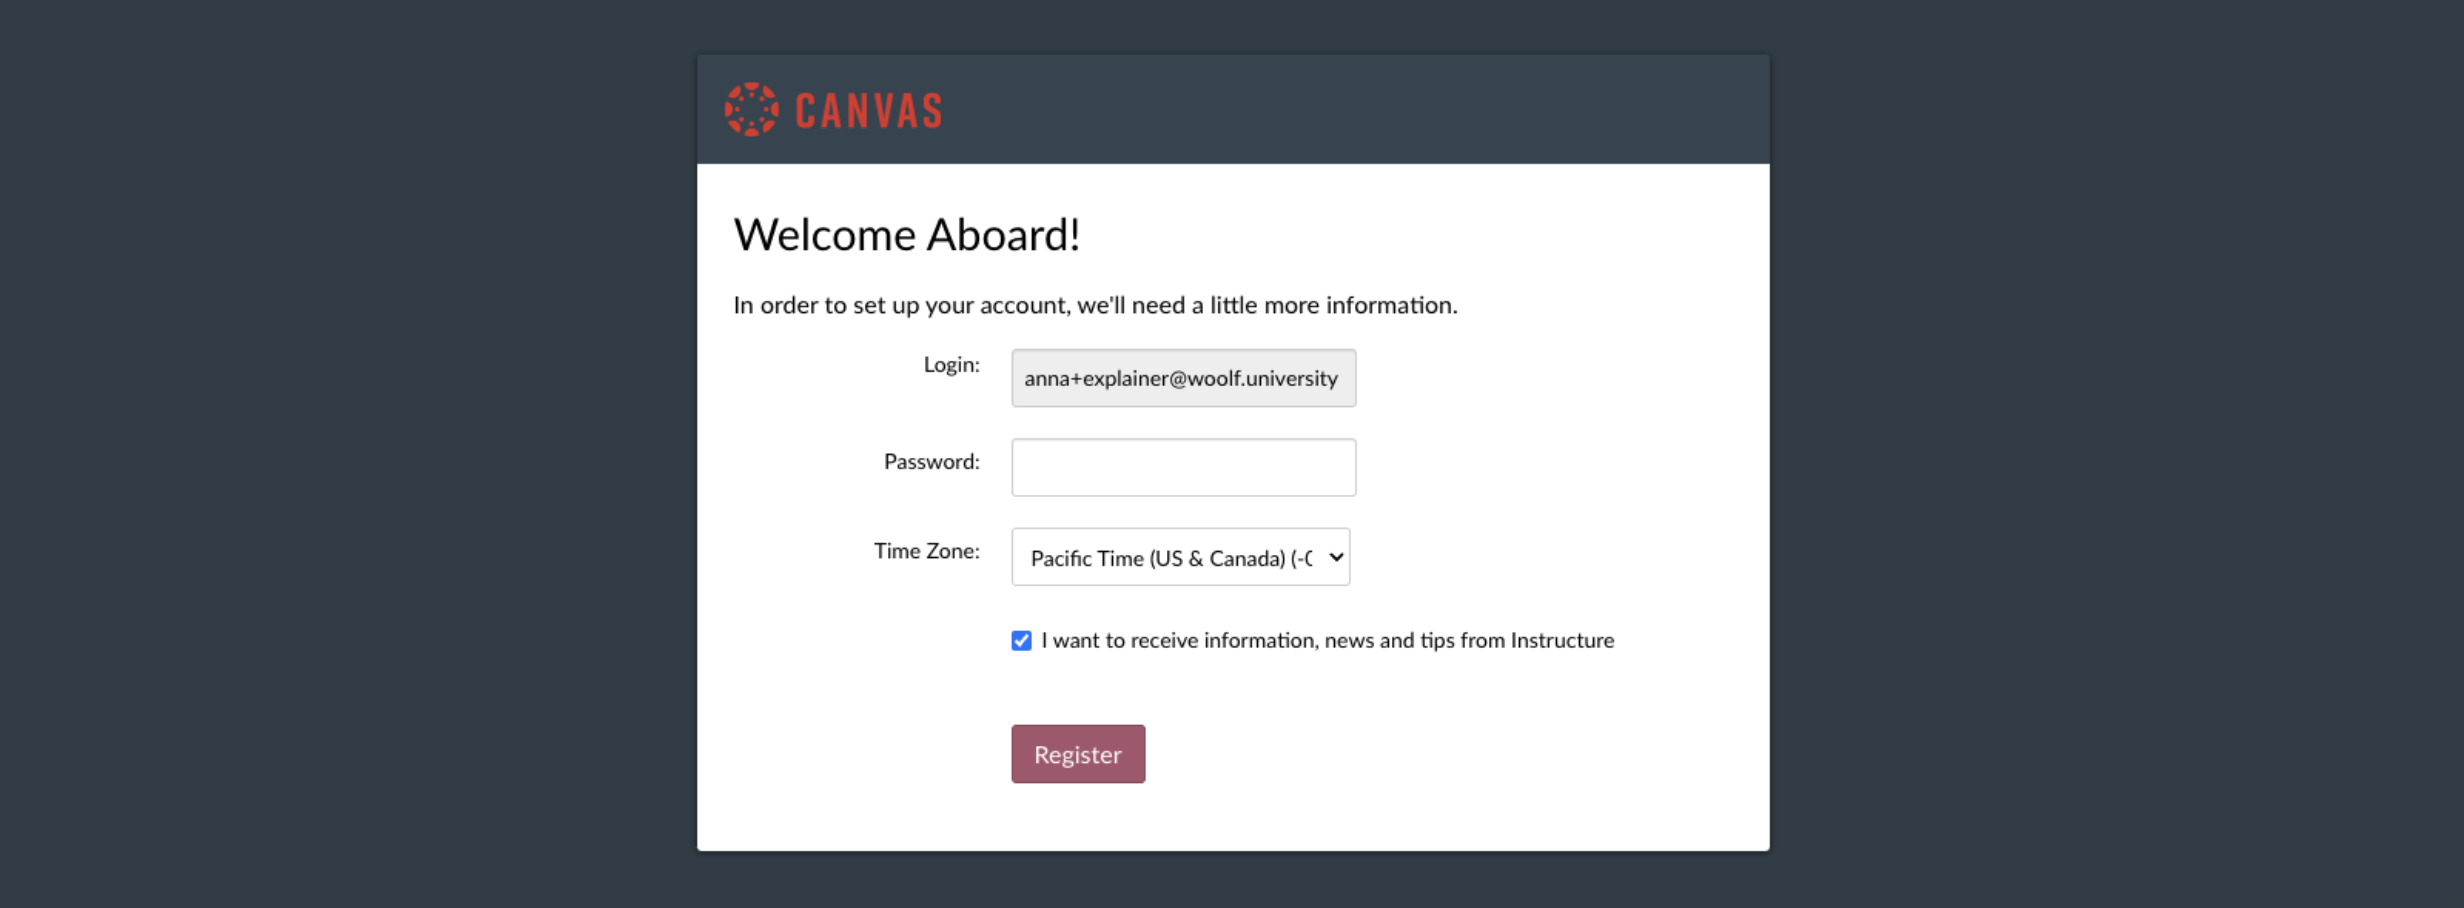Screen dimensions: 2464x908
Task: Click the chevron arrow on Time Zone selector
Action: (1336, 558)
